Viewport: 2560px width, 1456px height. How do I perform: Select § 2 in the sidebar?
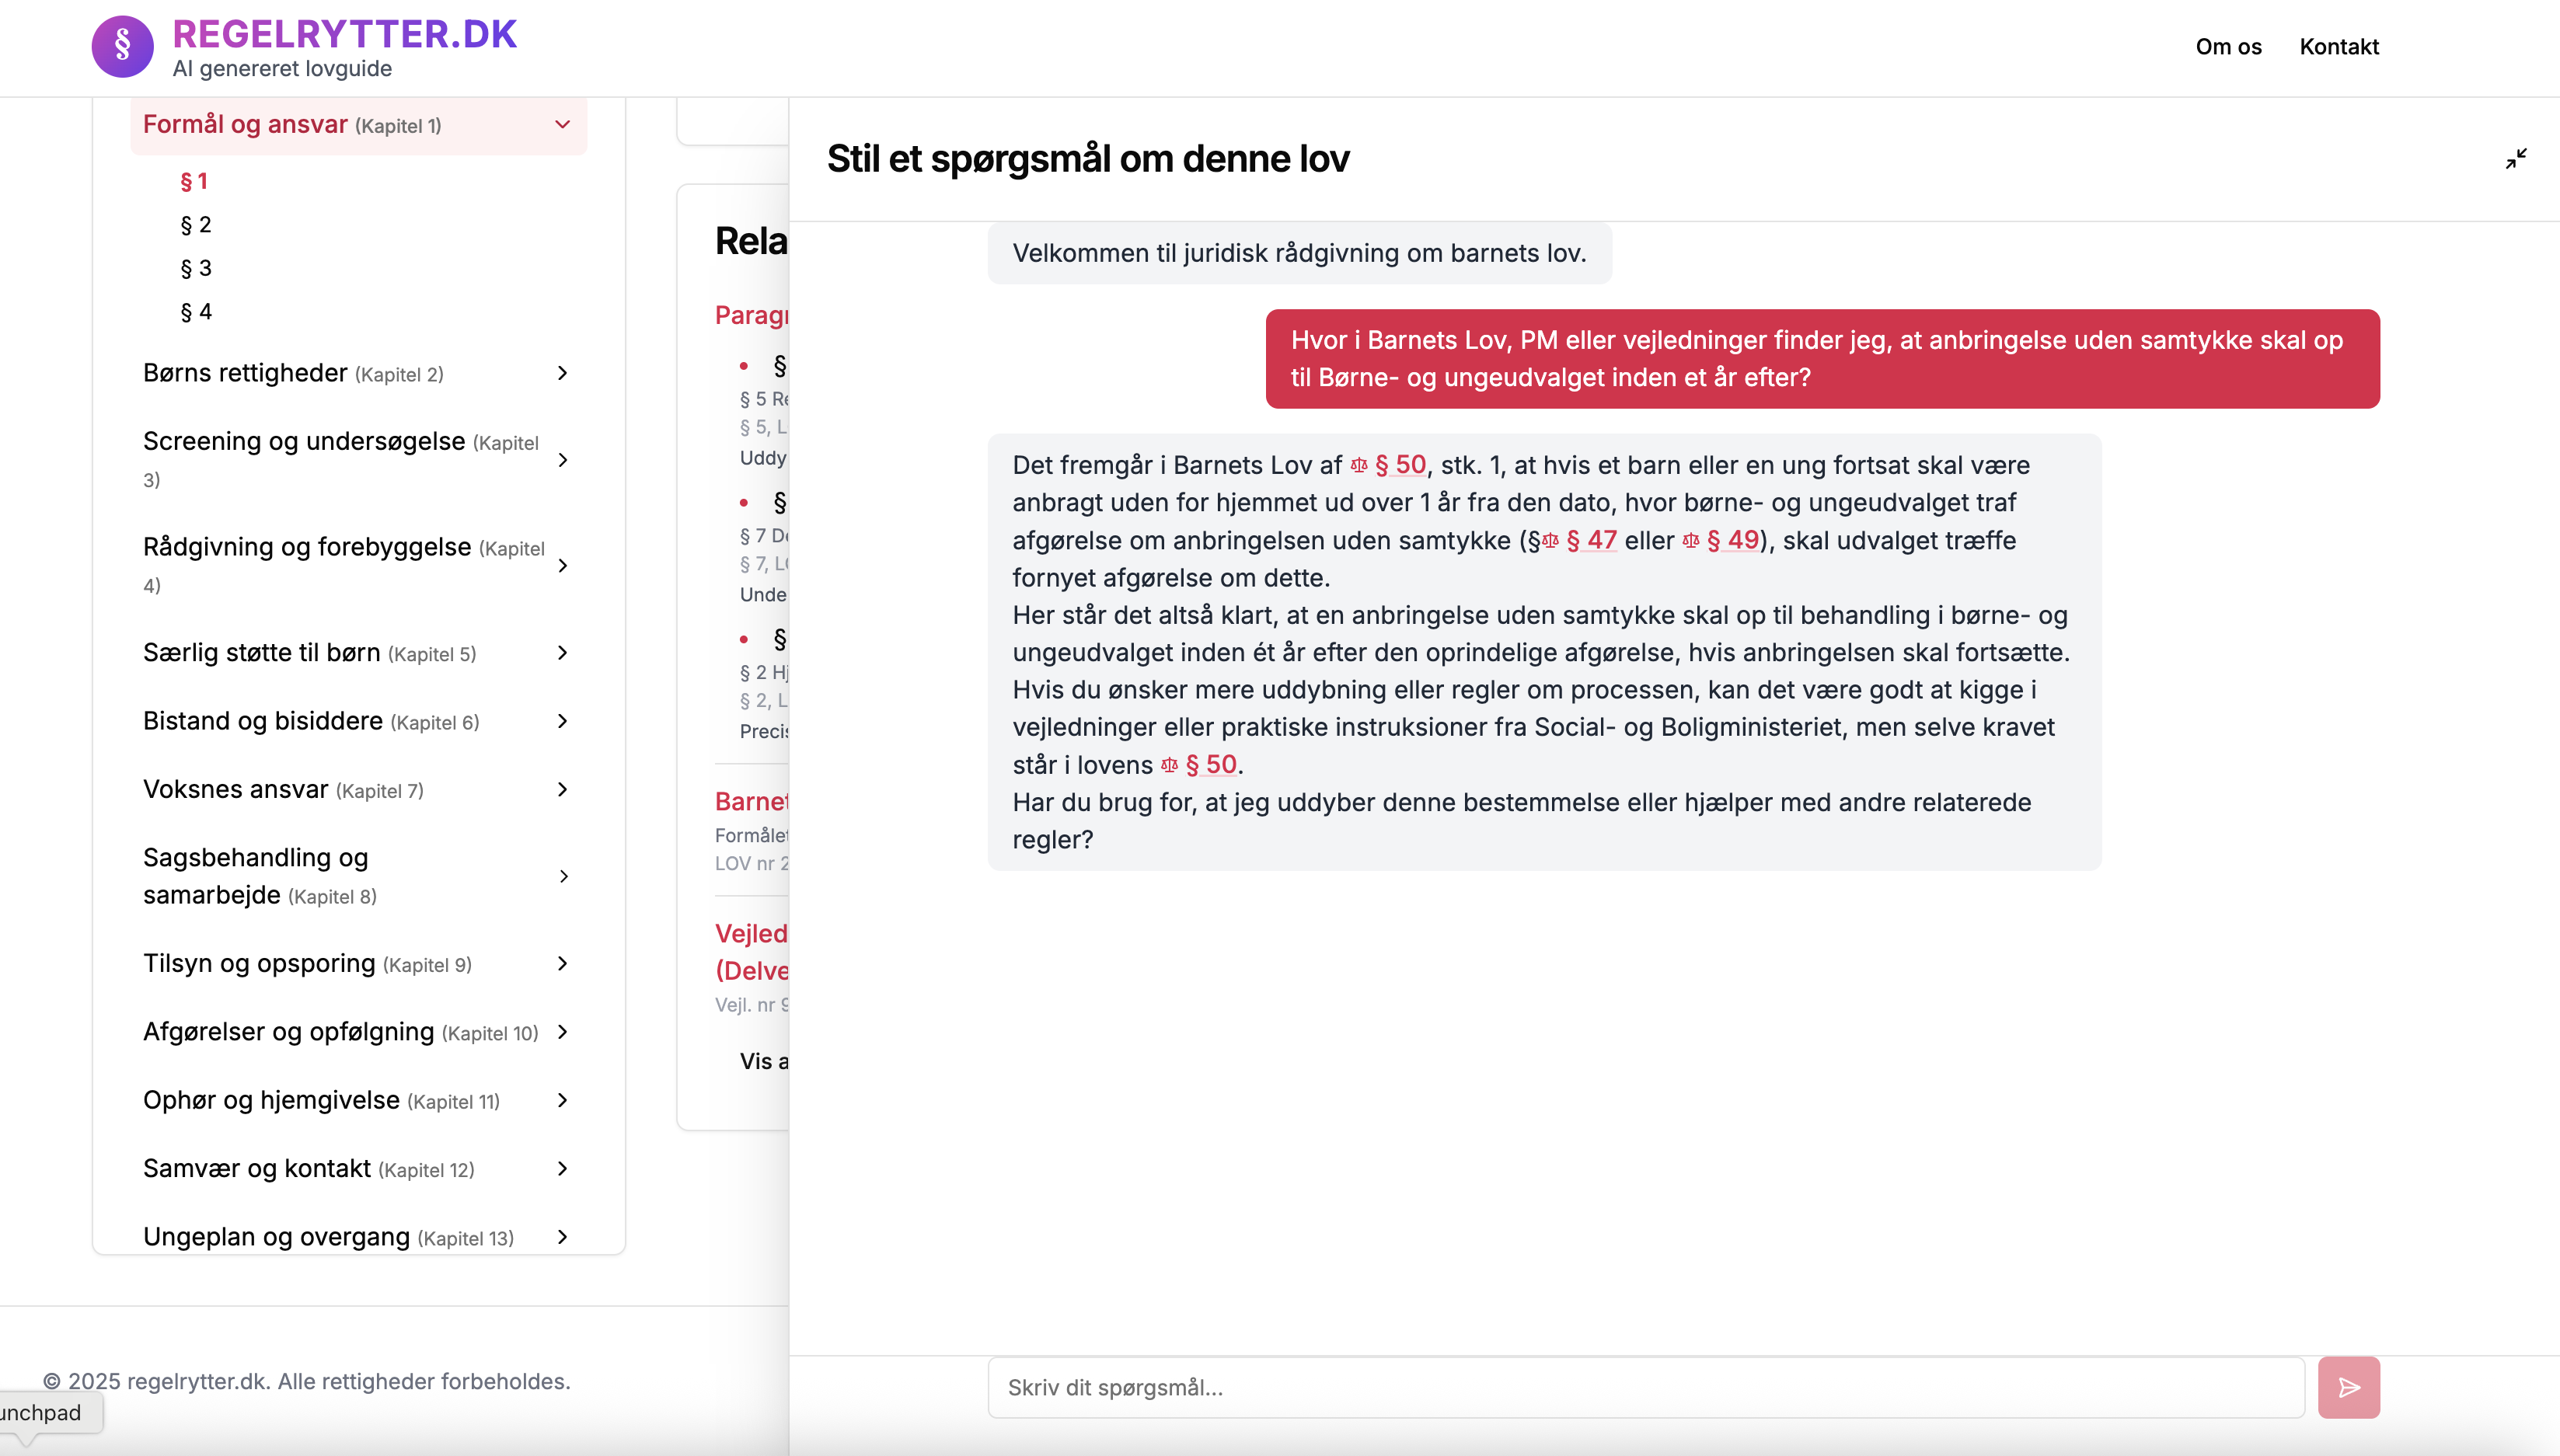(196, 225)
